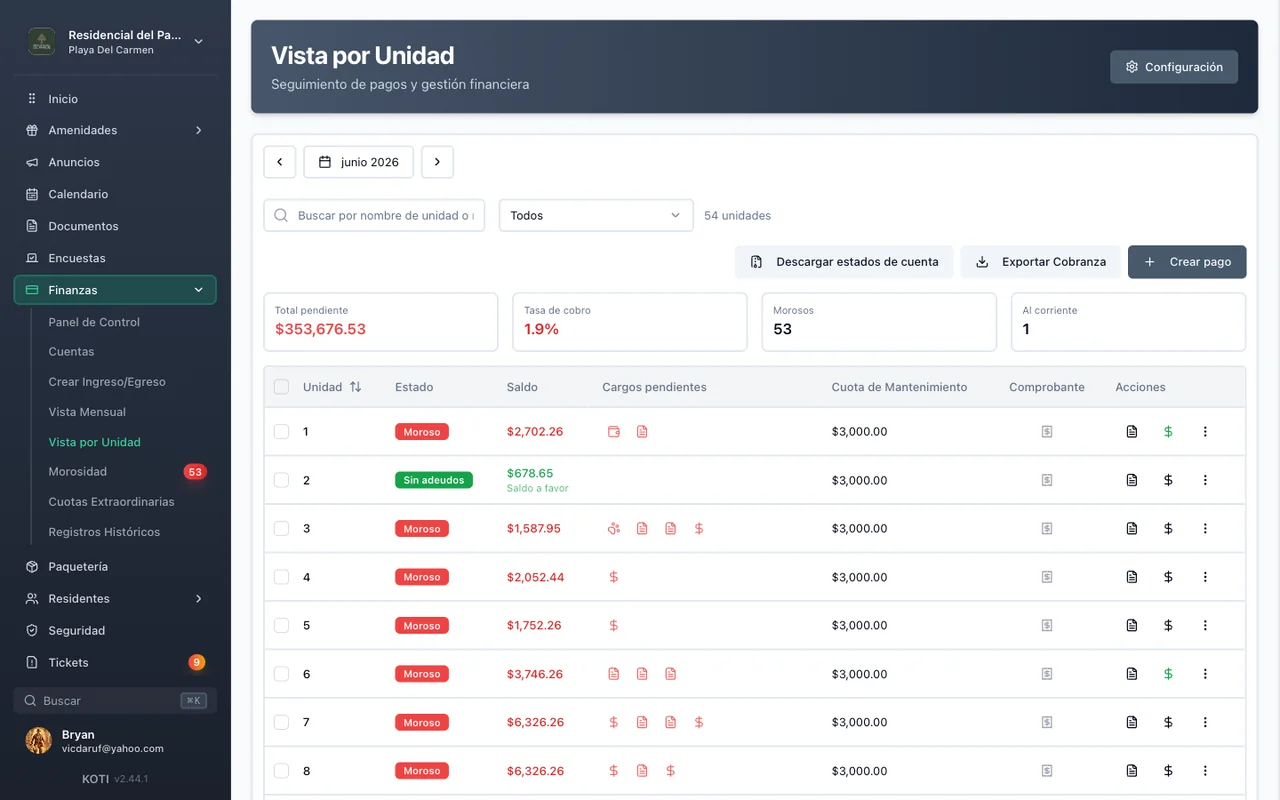1280x800 pixels.
Task: Go to the next month with right arrow
Action: (x=437, y=162)
